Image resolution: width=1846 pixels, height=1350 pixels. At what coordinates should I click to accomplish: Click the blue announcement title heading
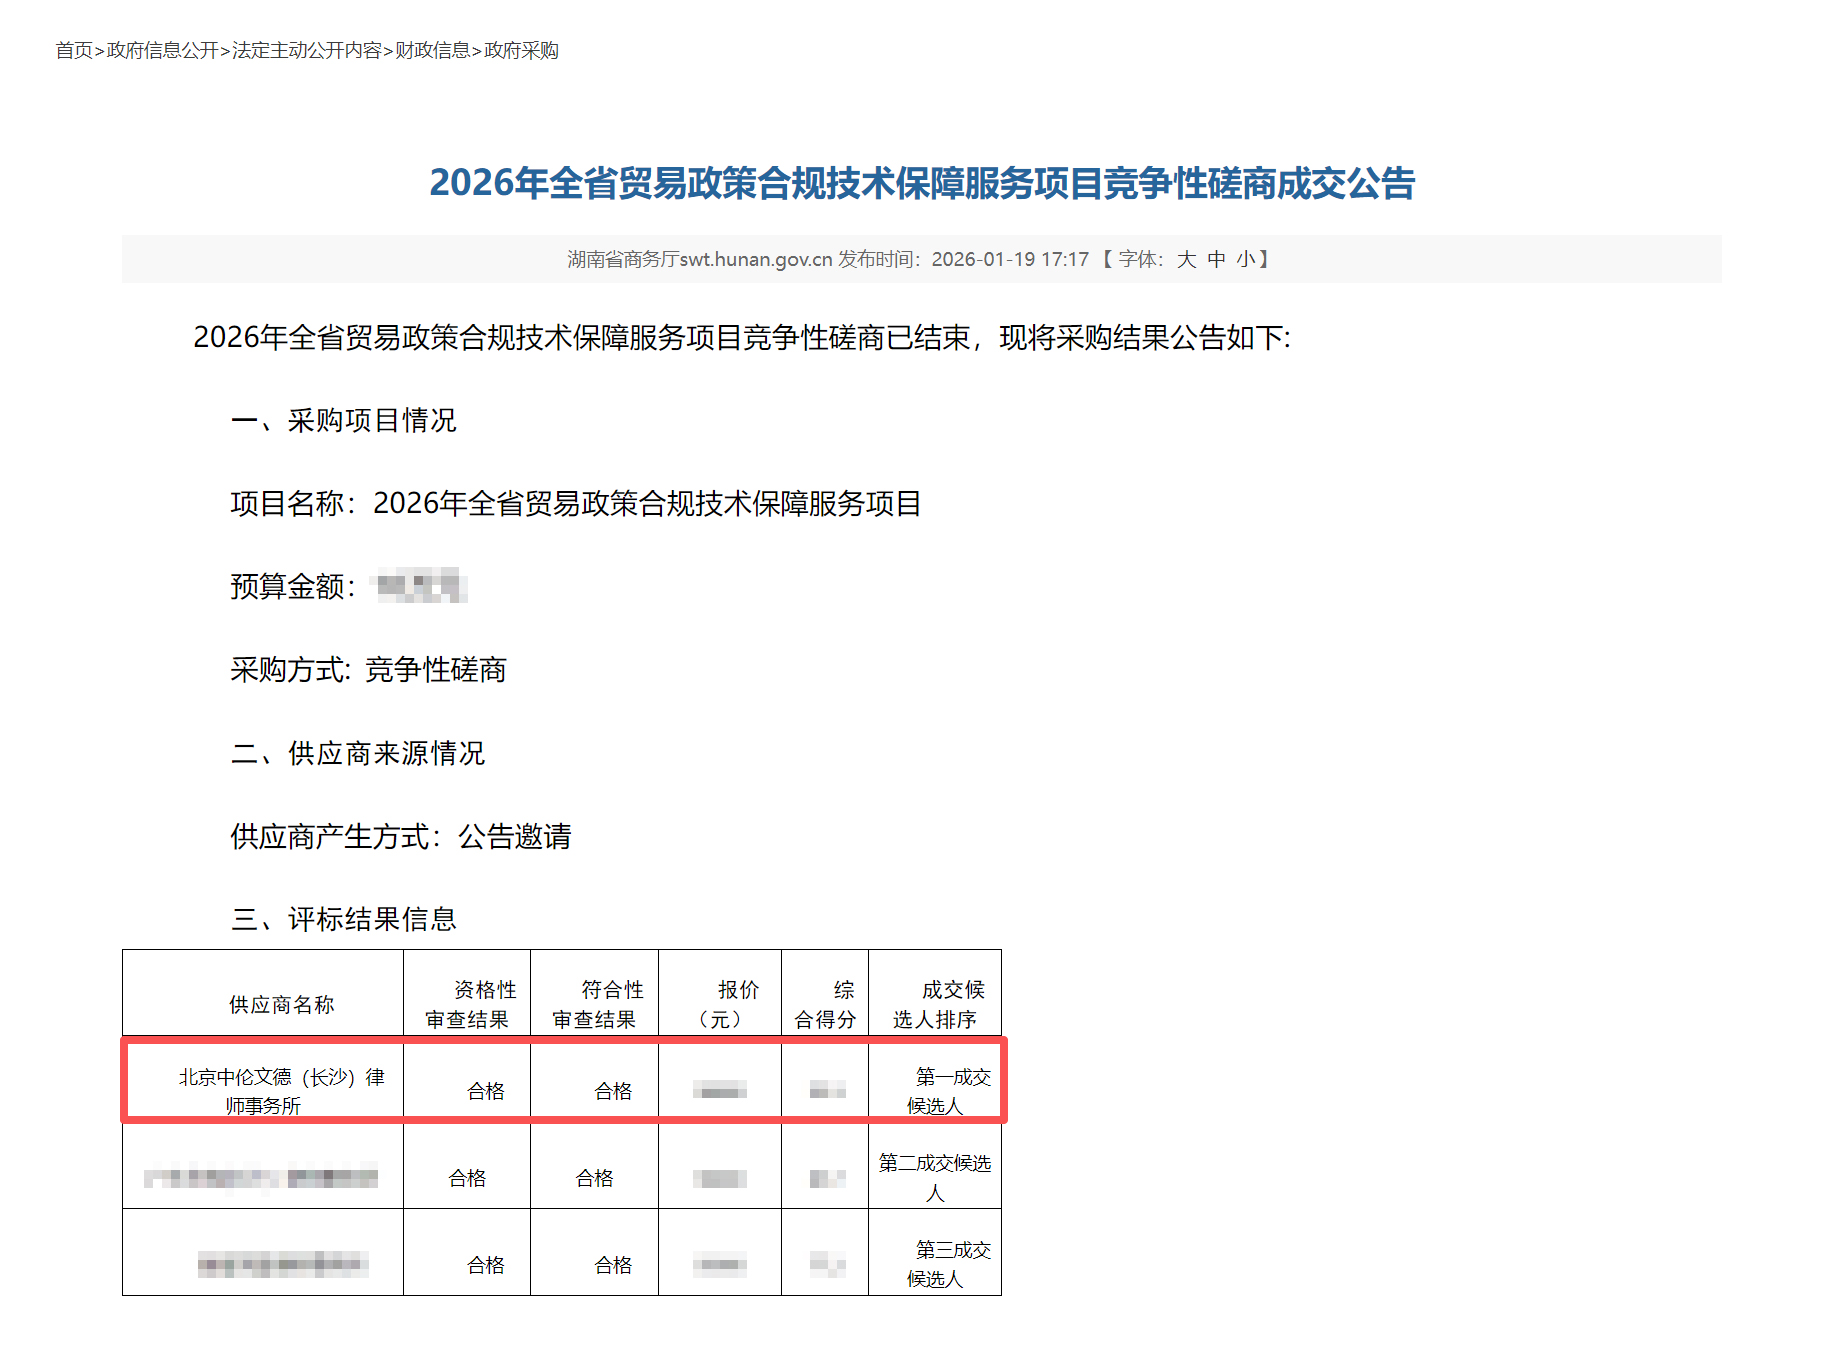[921, 183]
